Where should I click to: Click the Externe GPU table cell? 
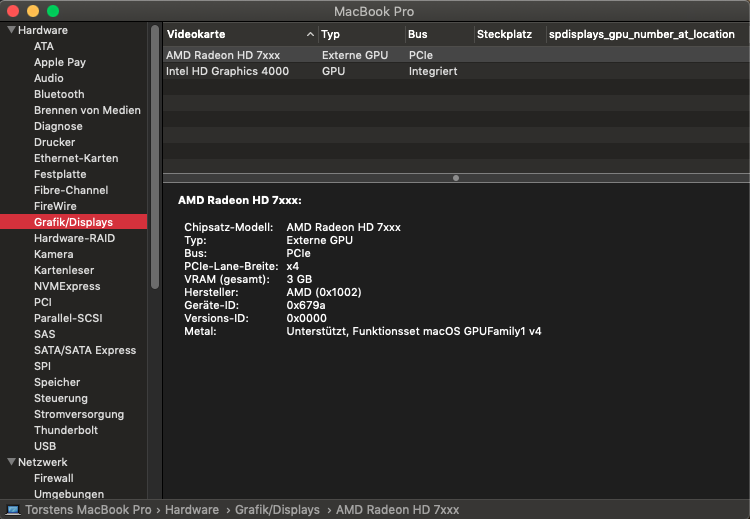[x=355, y=55]
